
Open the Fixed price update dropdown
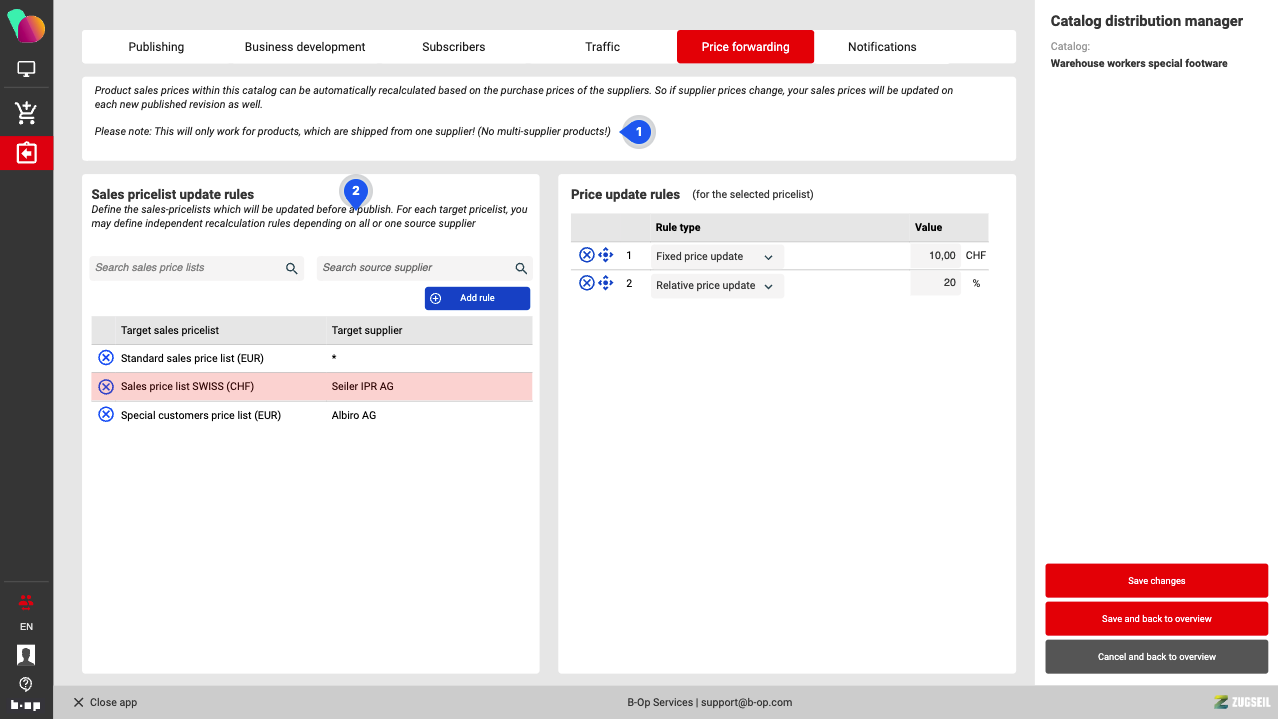click(x=716, y=257)
